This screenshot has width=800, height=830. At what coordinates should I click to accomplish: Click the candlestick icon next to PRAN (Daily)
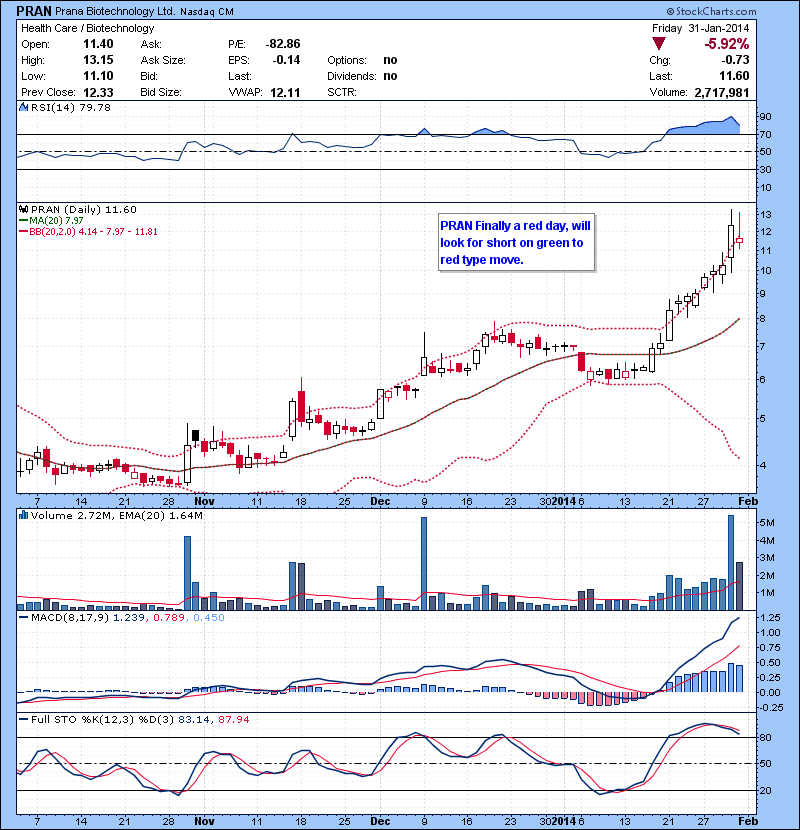[x=24, y=209]
